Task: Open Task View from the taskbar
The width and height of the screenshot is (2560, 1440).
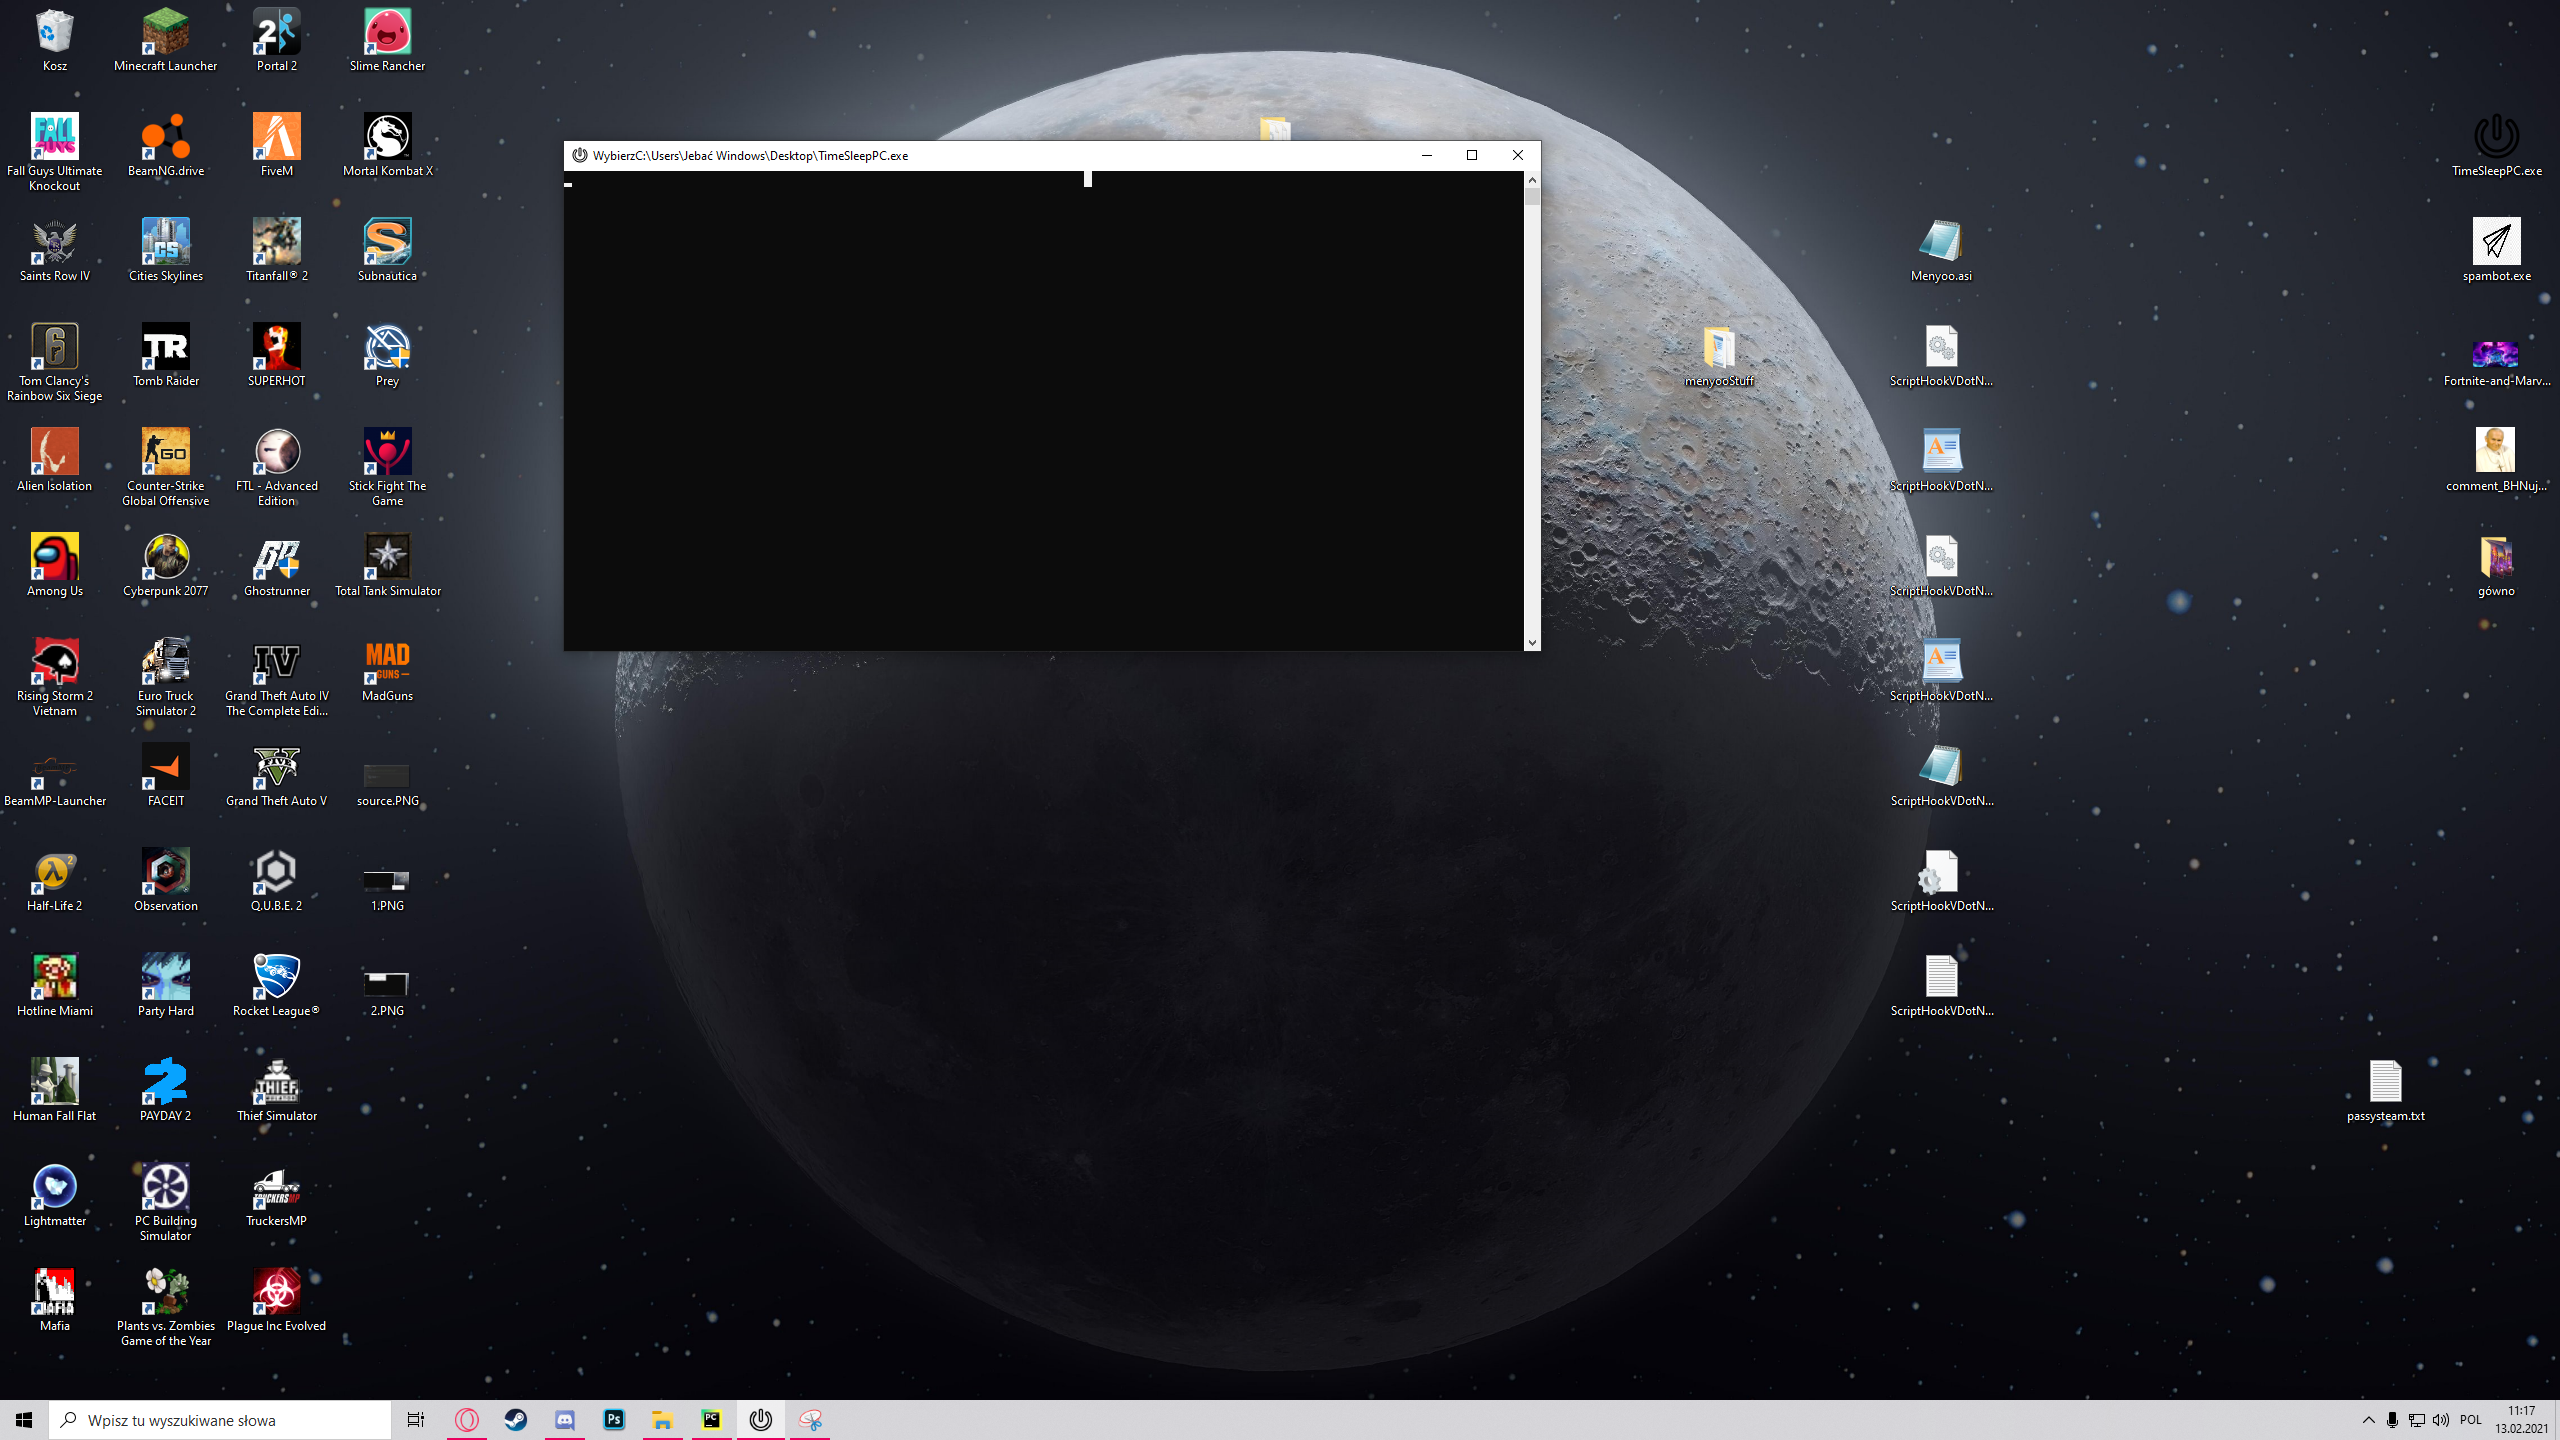Action: 416,1420
